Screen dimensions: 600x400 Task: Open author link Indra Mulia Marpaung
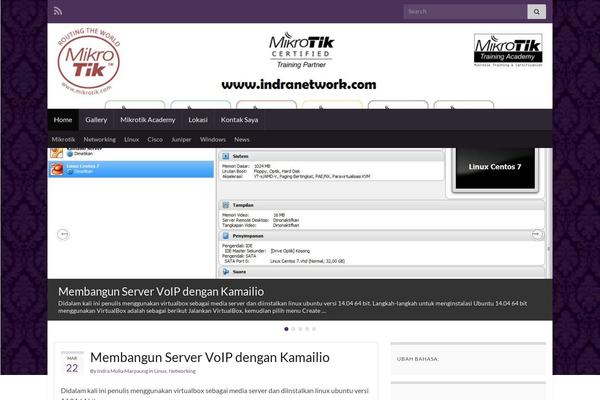(122, 371)
